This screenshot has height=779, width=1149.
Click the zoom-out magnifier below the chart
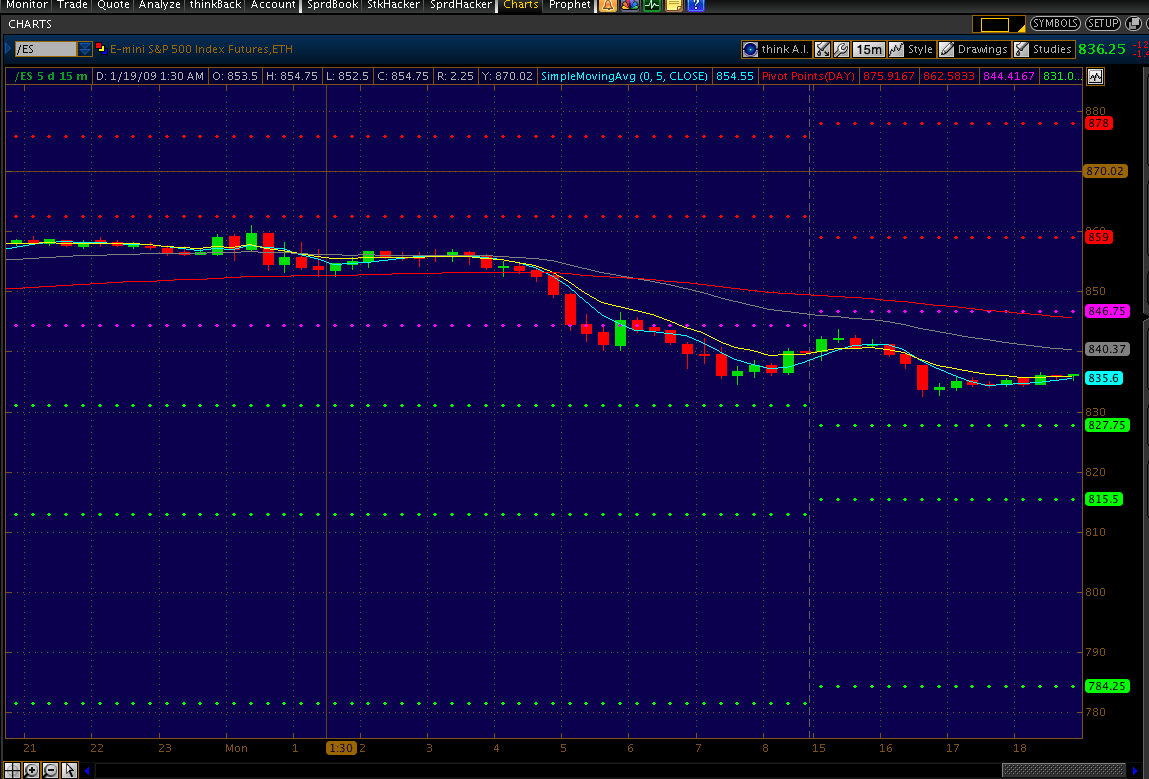click(50, 770)
